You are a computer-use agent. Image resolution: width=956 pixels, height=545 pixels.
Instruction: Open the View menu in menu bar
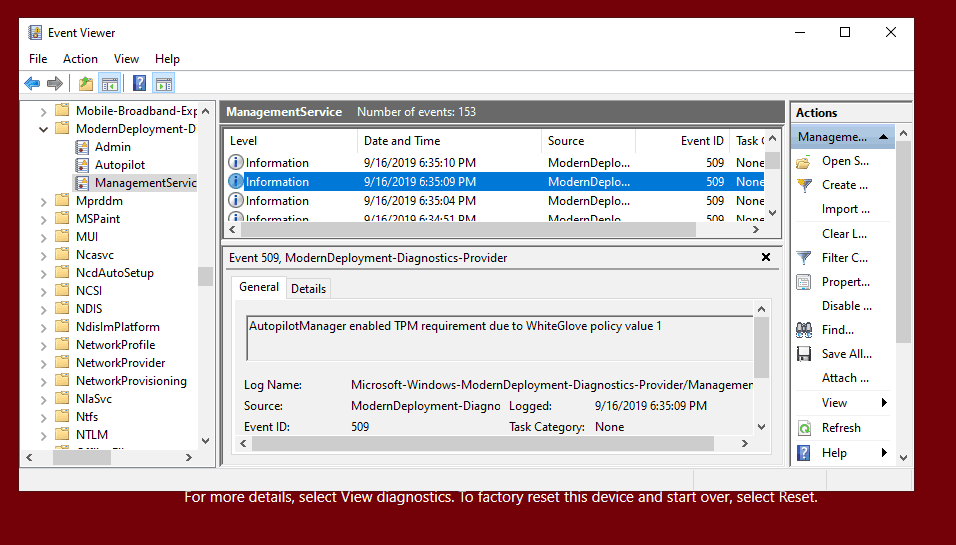click(x=126, y=59)
